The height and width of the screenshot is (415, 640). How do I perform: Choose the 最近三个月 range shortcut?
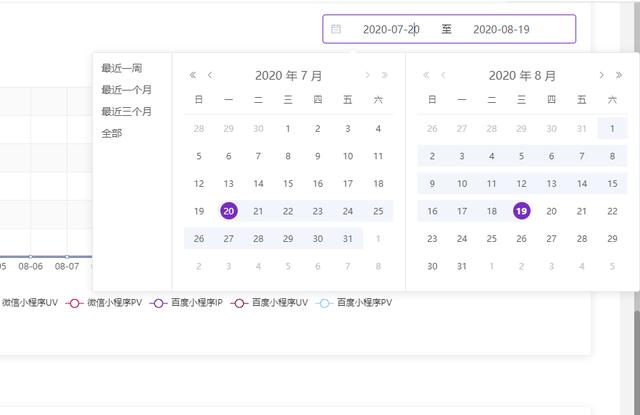[127, 111]
